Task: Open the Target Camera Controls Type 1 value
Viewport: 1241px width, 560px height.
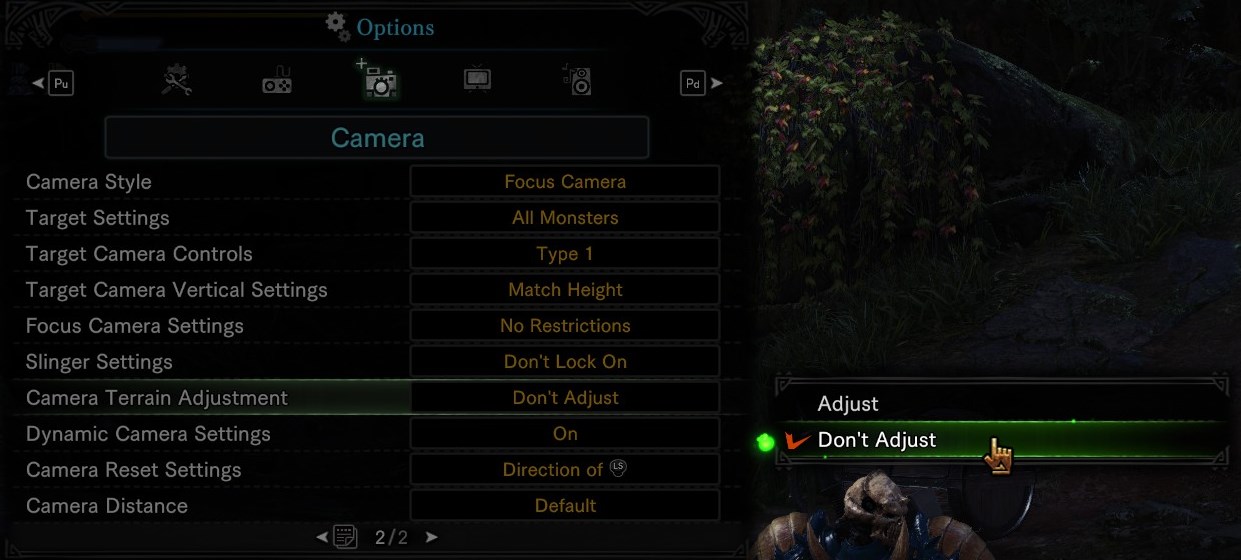Action: coord(565,254)
